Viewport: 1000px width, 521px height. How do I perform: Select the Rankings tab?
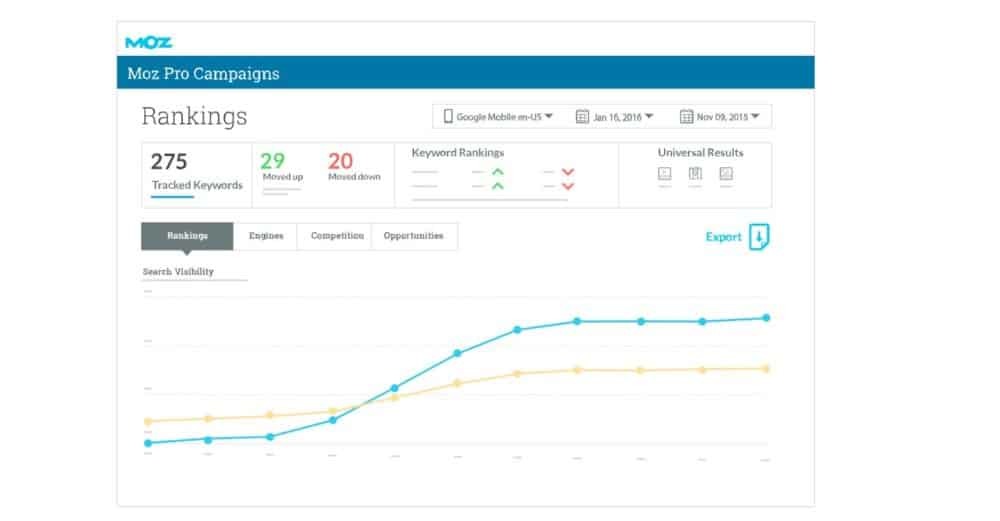click(x=187, y=236)
